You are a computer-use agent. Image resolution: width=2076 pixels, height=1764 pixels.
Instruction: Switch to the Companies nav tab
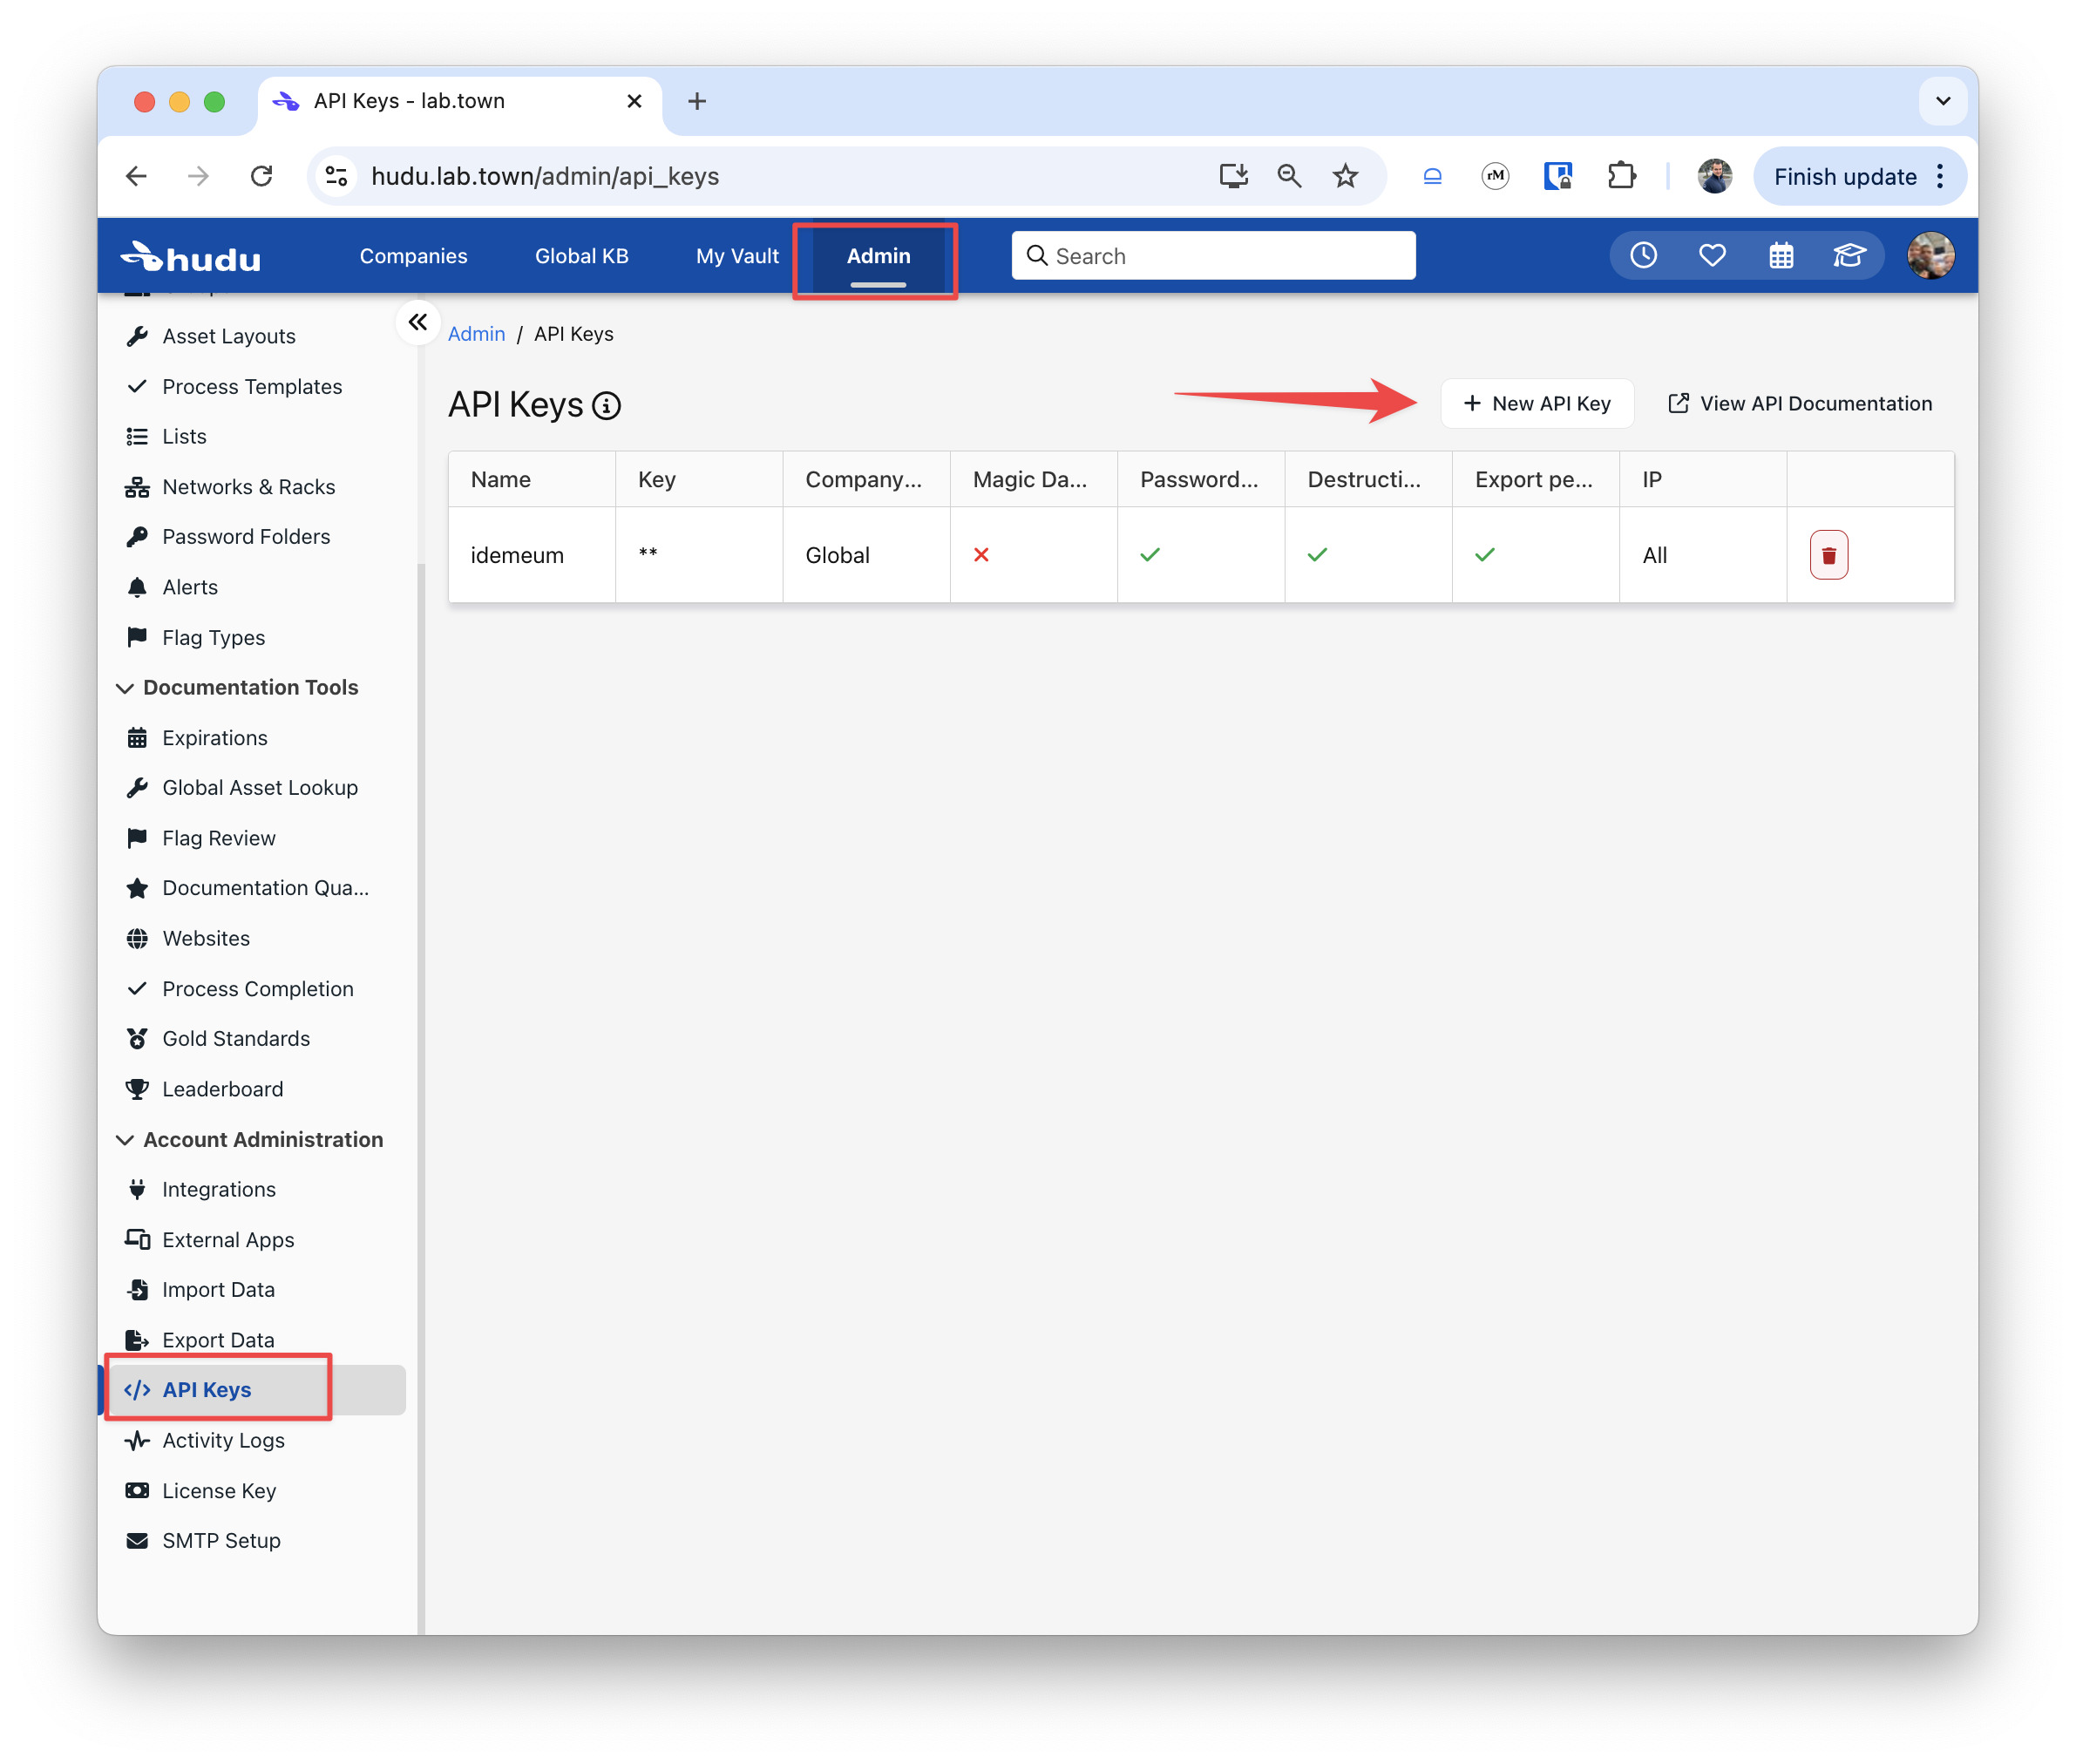tap(413, 256)
